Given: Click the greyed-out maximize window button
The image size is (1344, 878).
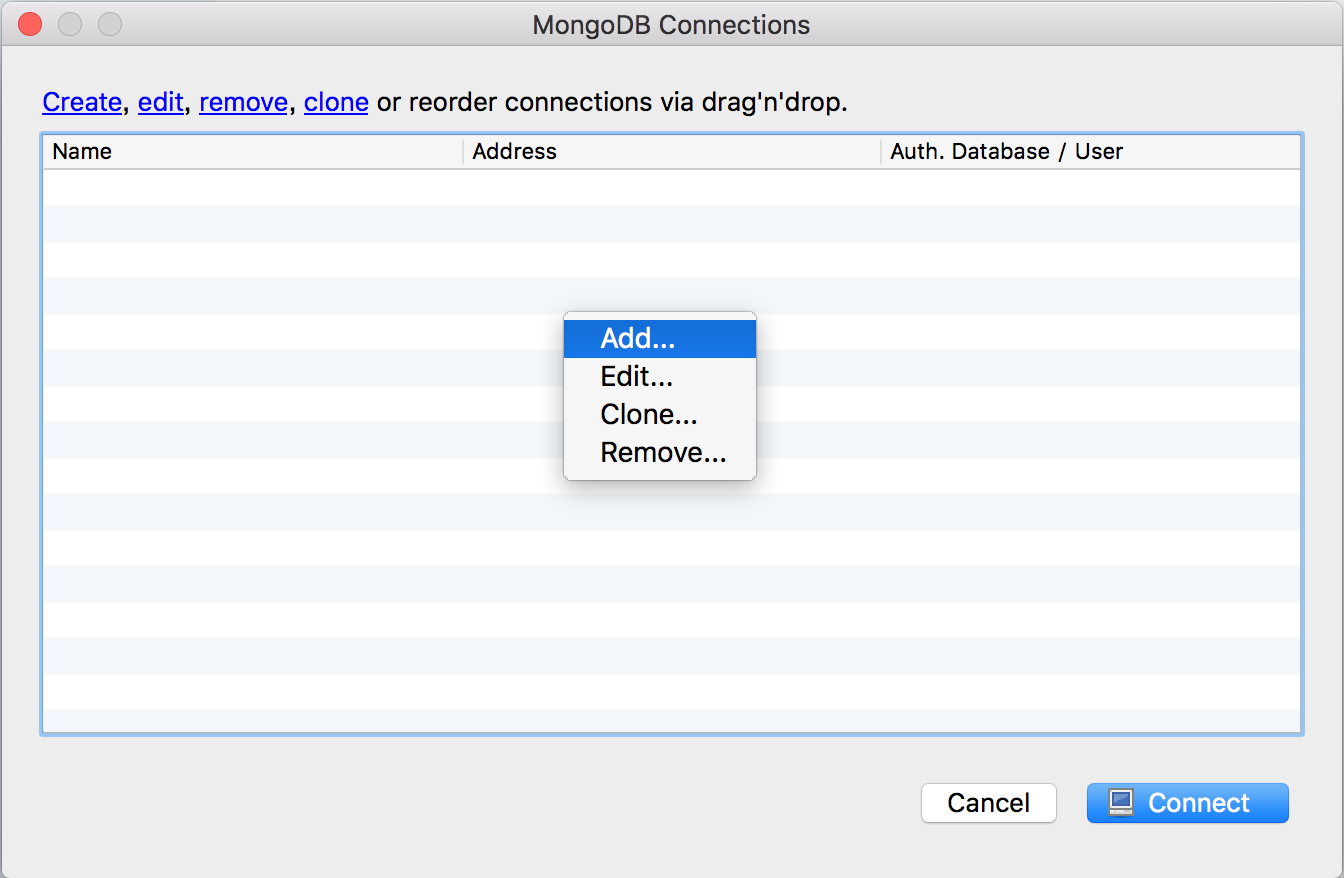Looking at the screenshot, I should 110,24.
